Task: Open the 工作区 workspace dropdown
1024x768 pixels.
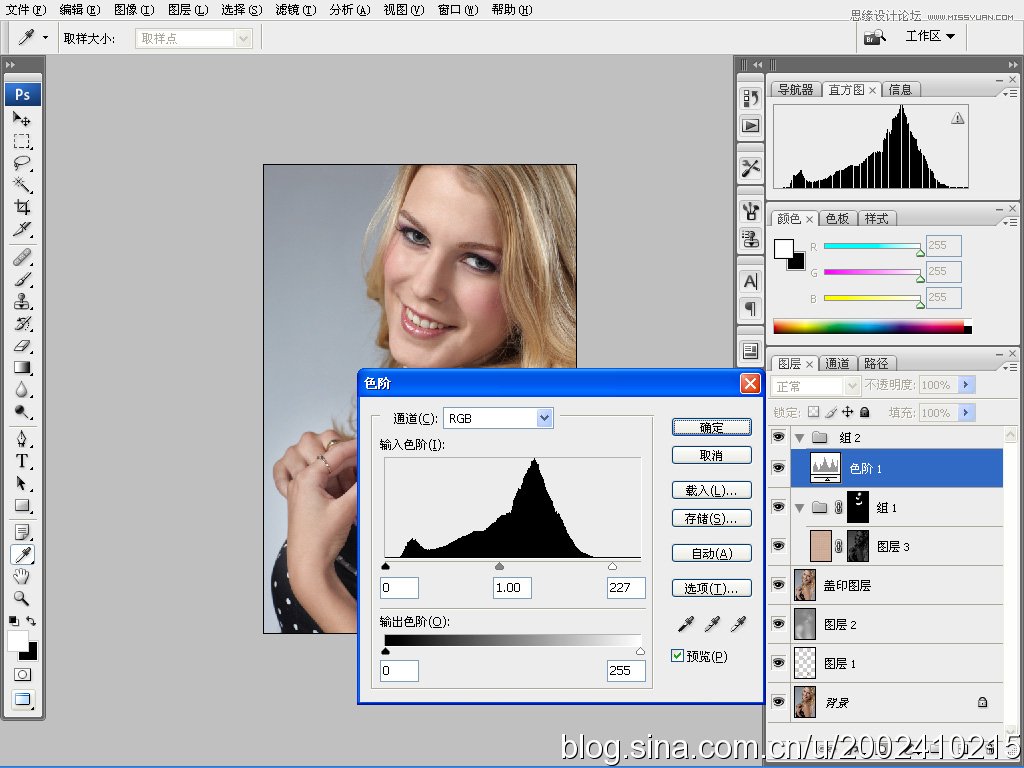Action: click(930, 37)
